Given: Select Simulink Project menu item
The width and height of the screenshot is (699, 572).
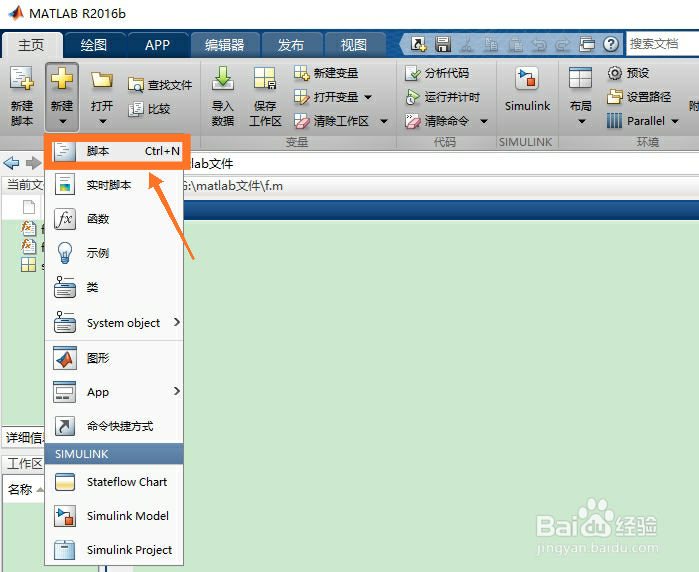Looking at the screenshot, I should 114,550.
